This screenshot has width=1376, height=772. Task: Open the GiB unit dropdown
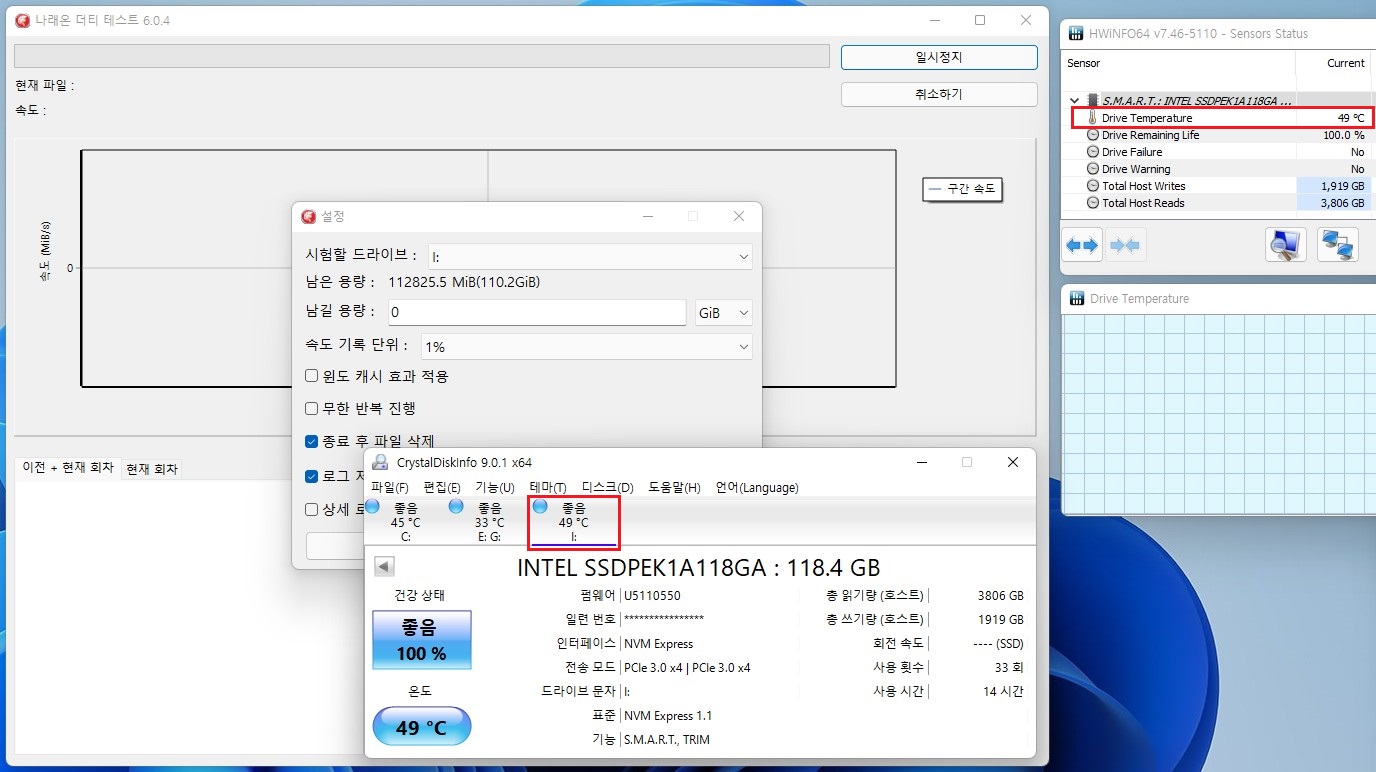coord(724,313)
